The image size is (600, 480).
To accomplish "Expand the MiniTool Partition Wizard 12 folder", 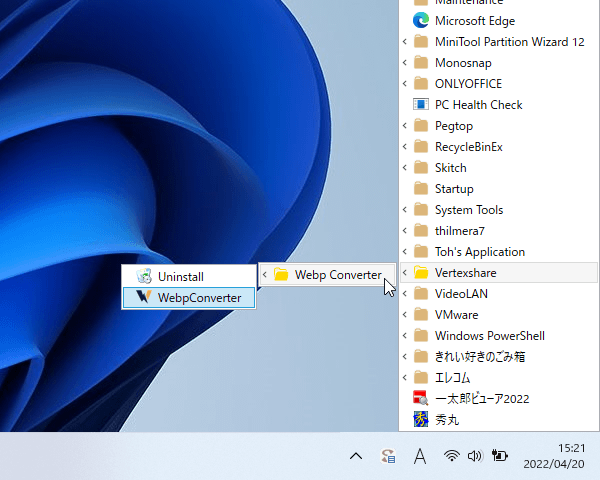I will pyautogui.click(x=509, y=42).
